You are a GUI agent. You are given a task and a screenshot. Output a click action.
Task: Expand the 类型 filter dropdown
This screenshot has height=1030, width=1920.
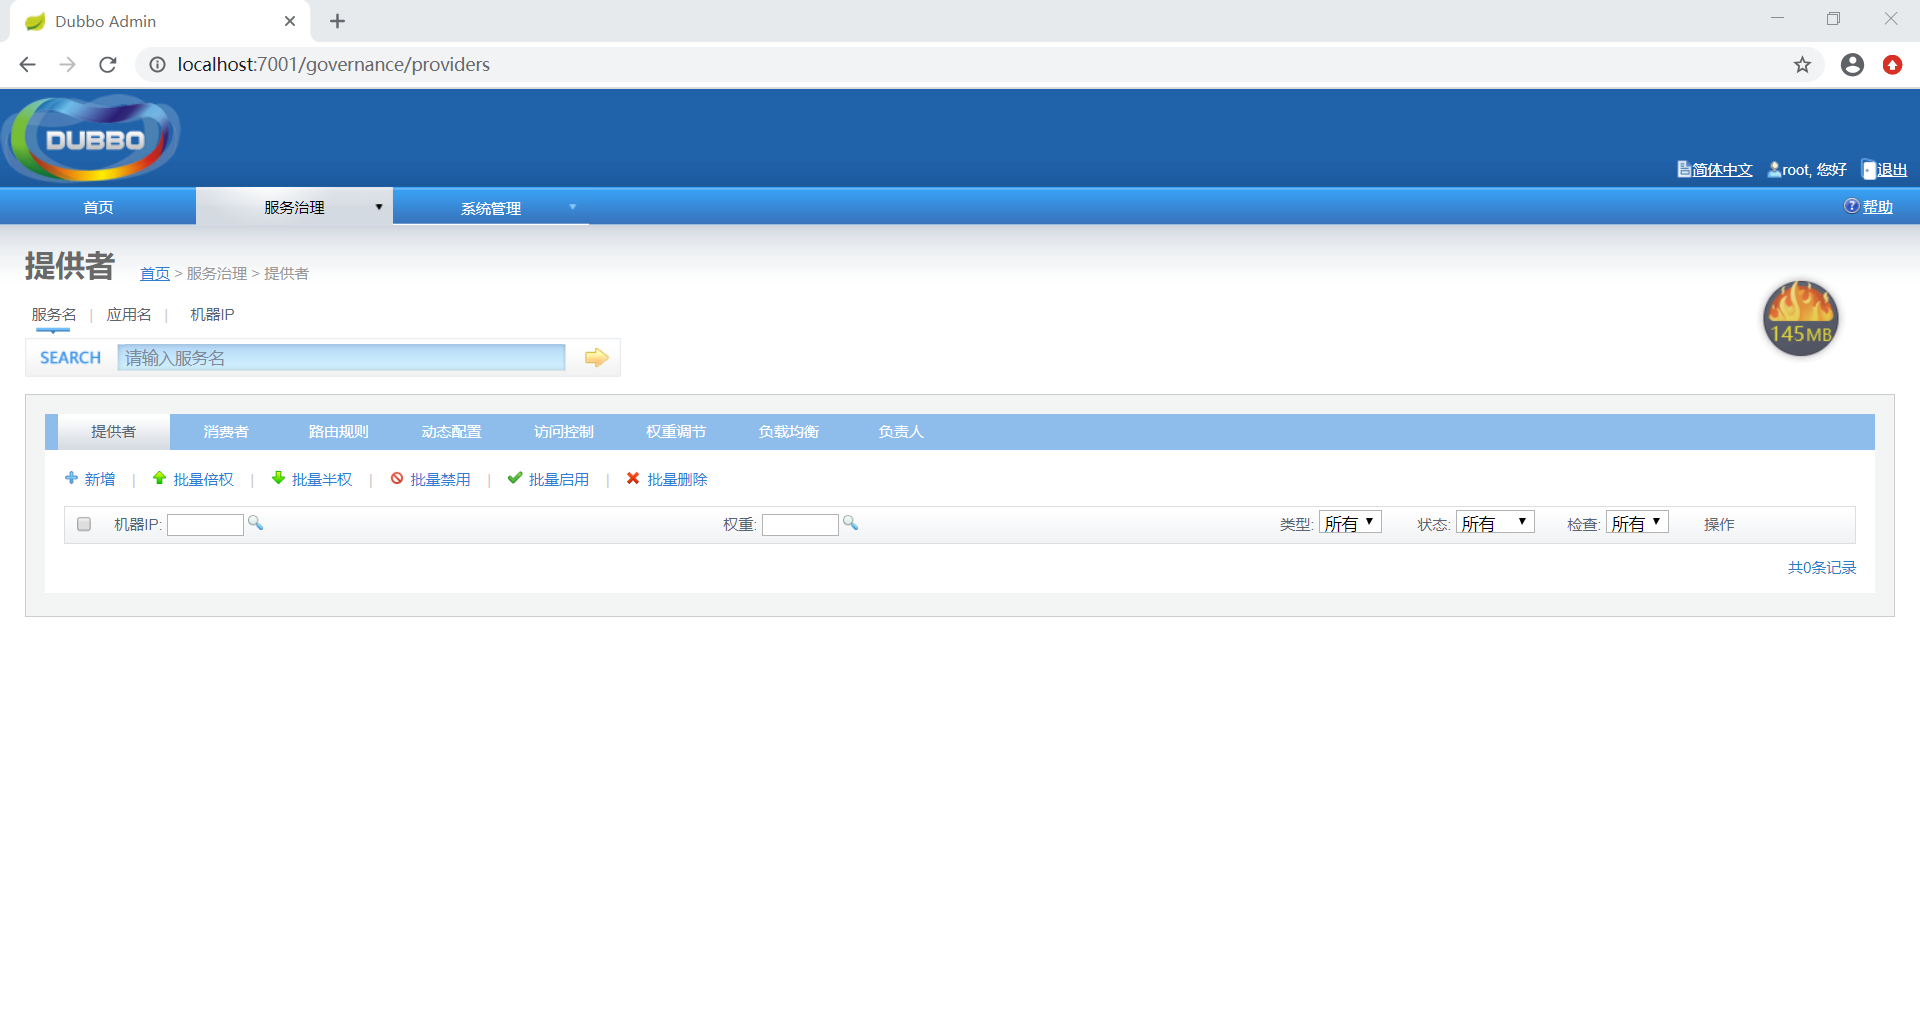pos(1350,523)
